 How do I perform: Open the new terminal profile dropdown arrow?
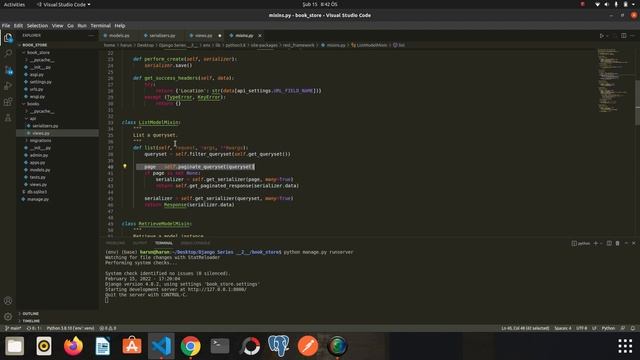(601, 243)
